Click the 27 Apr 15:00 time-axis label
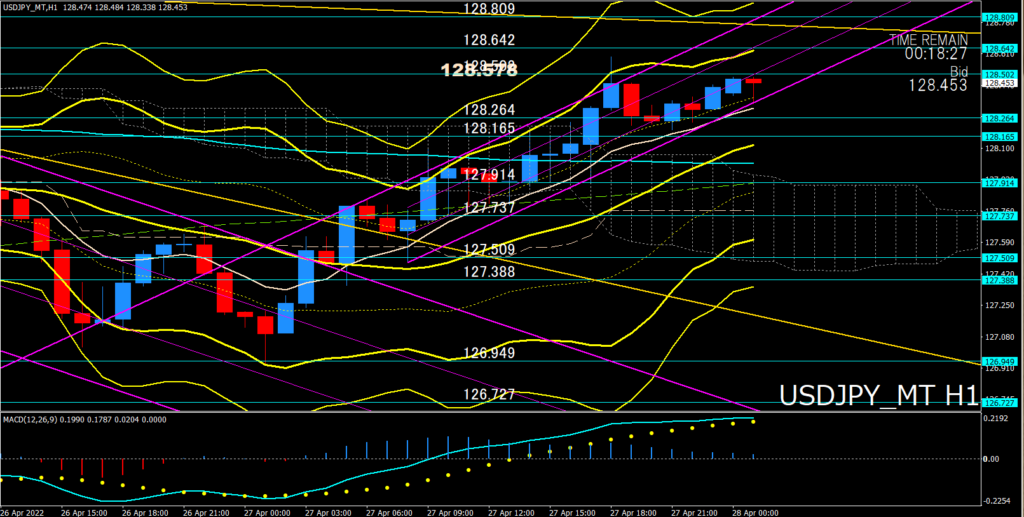The width and height of the screenshot is (1024, 517). [x=571, y=512]
